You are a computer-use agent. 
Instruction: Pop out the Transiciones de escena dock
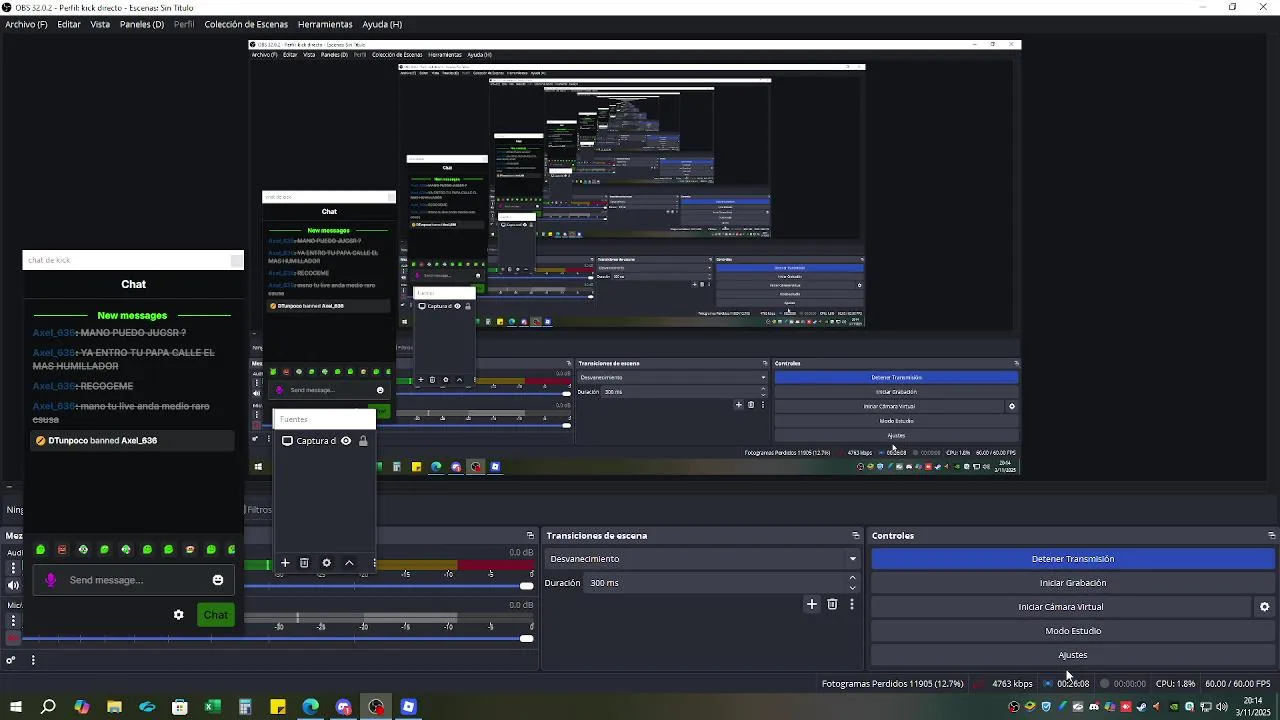click(855, 536)
